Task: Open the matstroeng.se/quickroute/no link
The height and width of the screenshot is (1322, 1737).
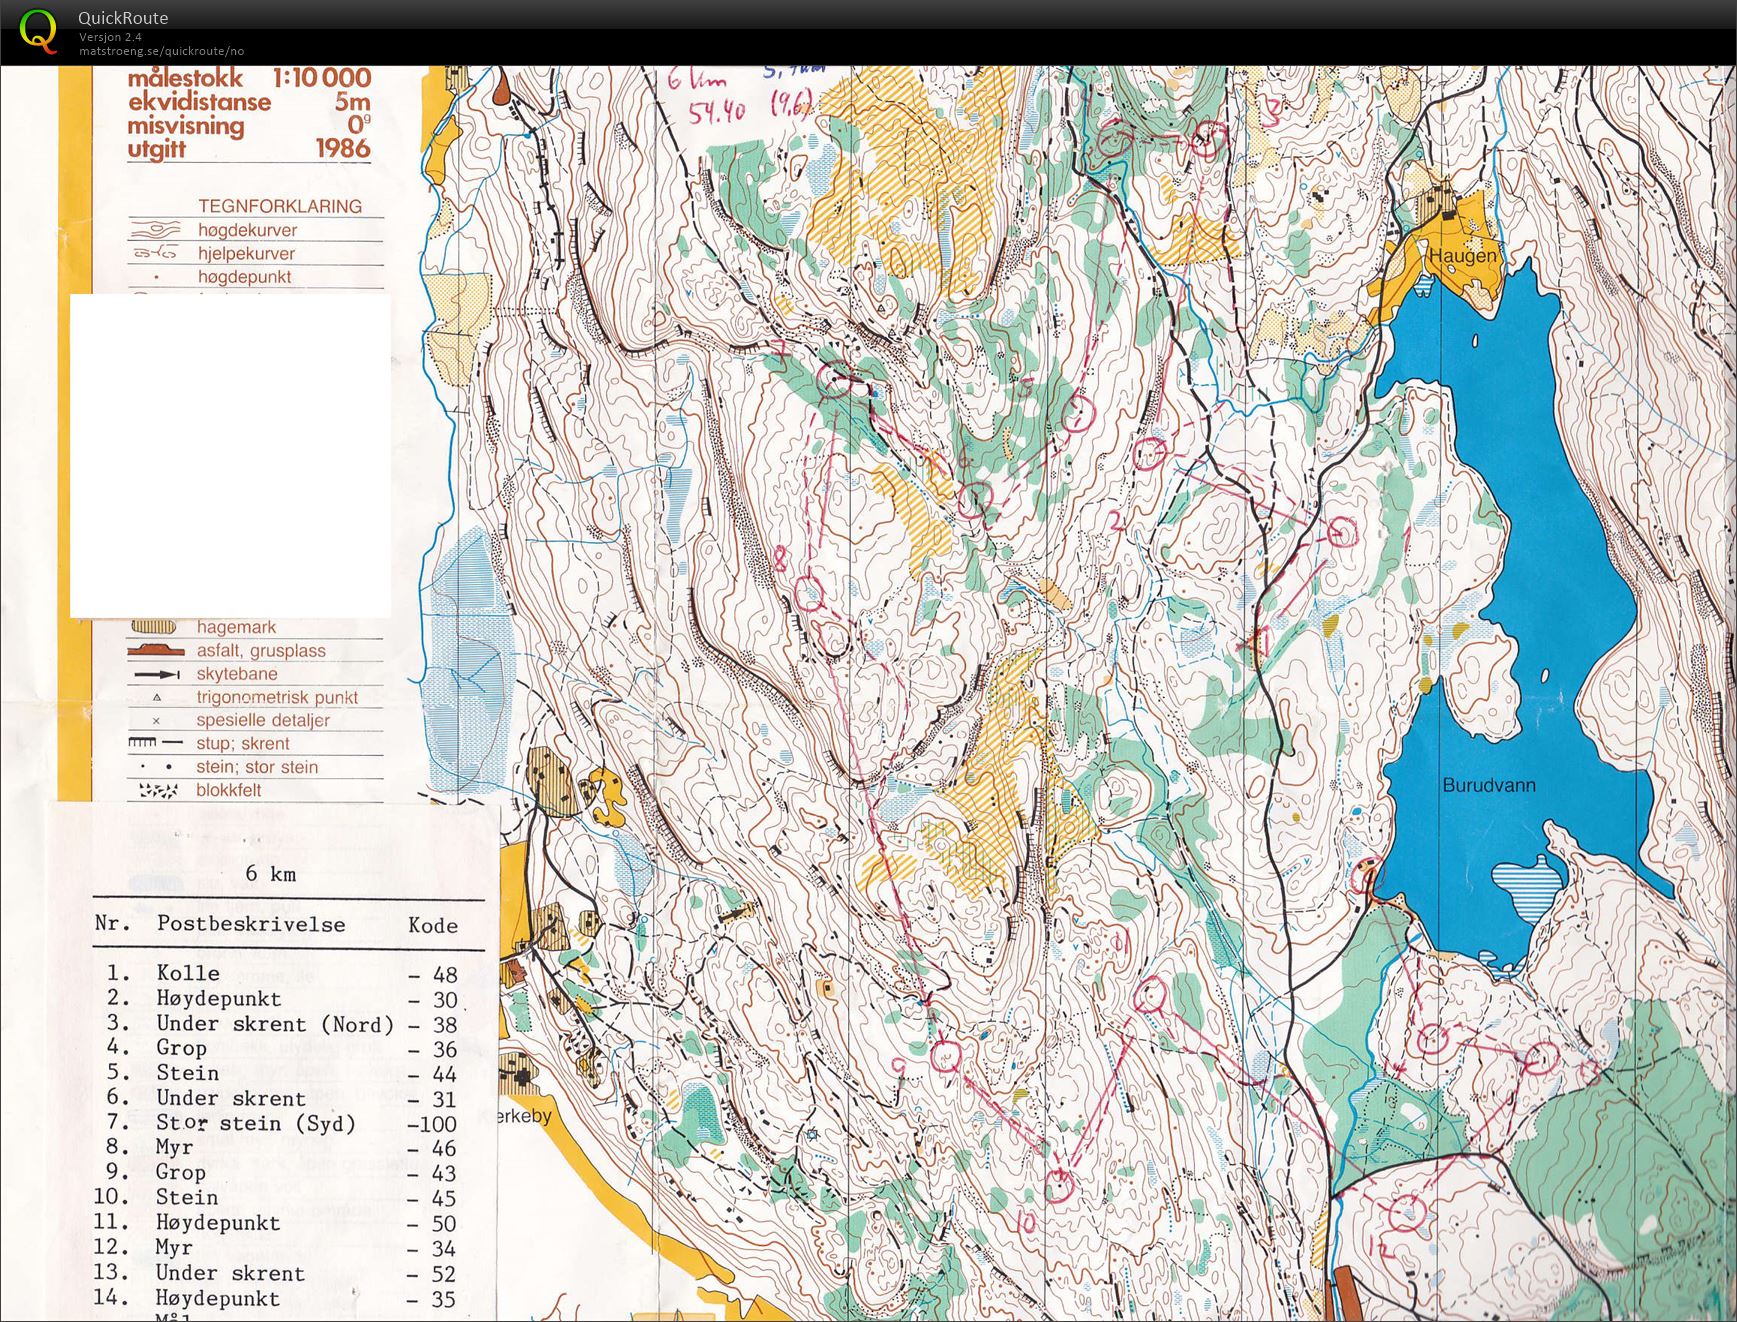Action: (161, 51)
